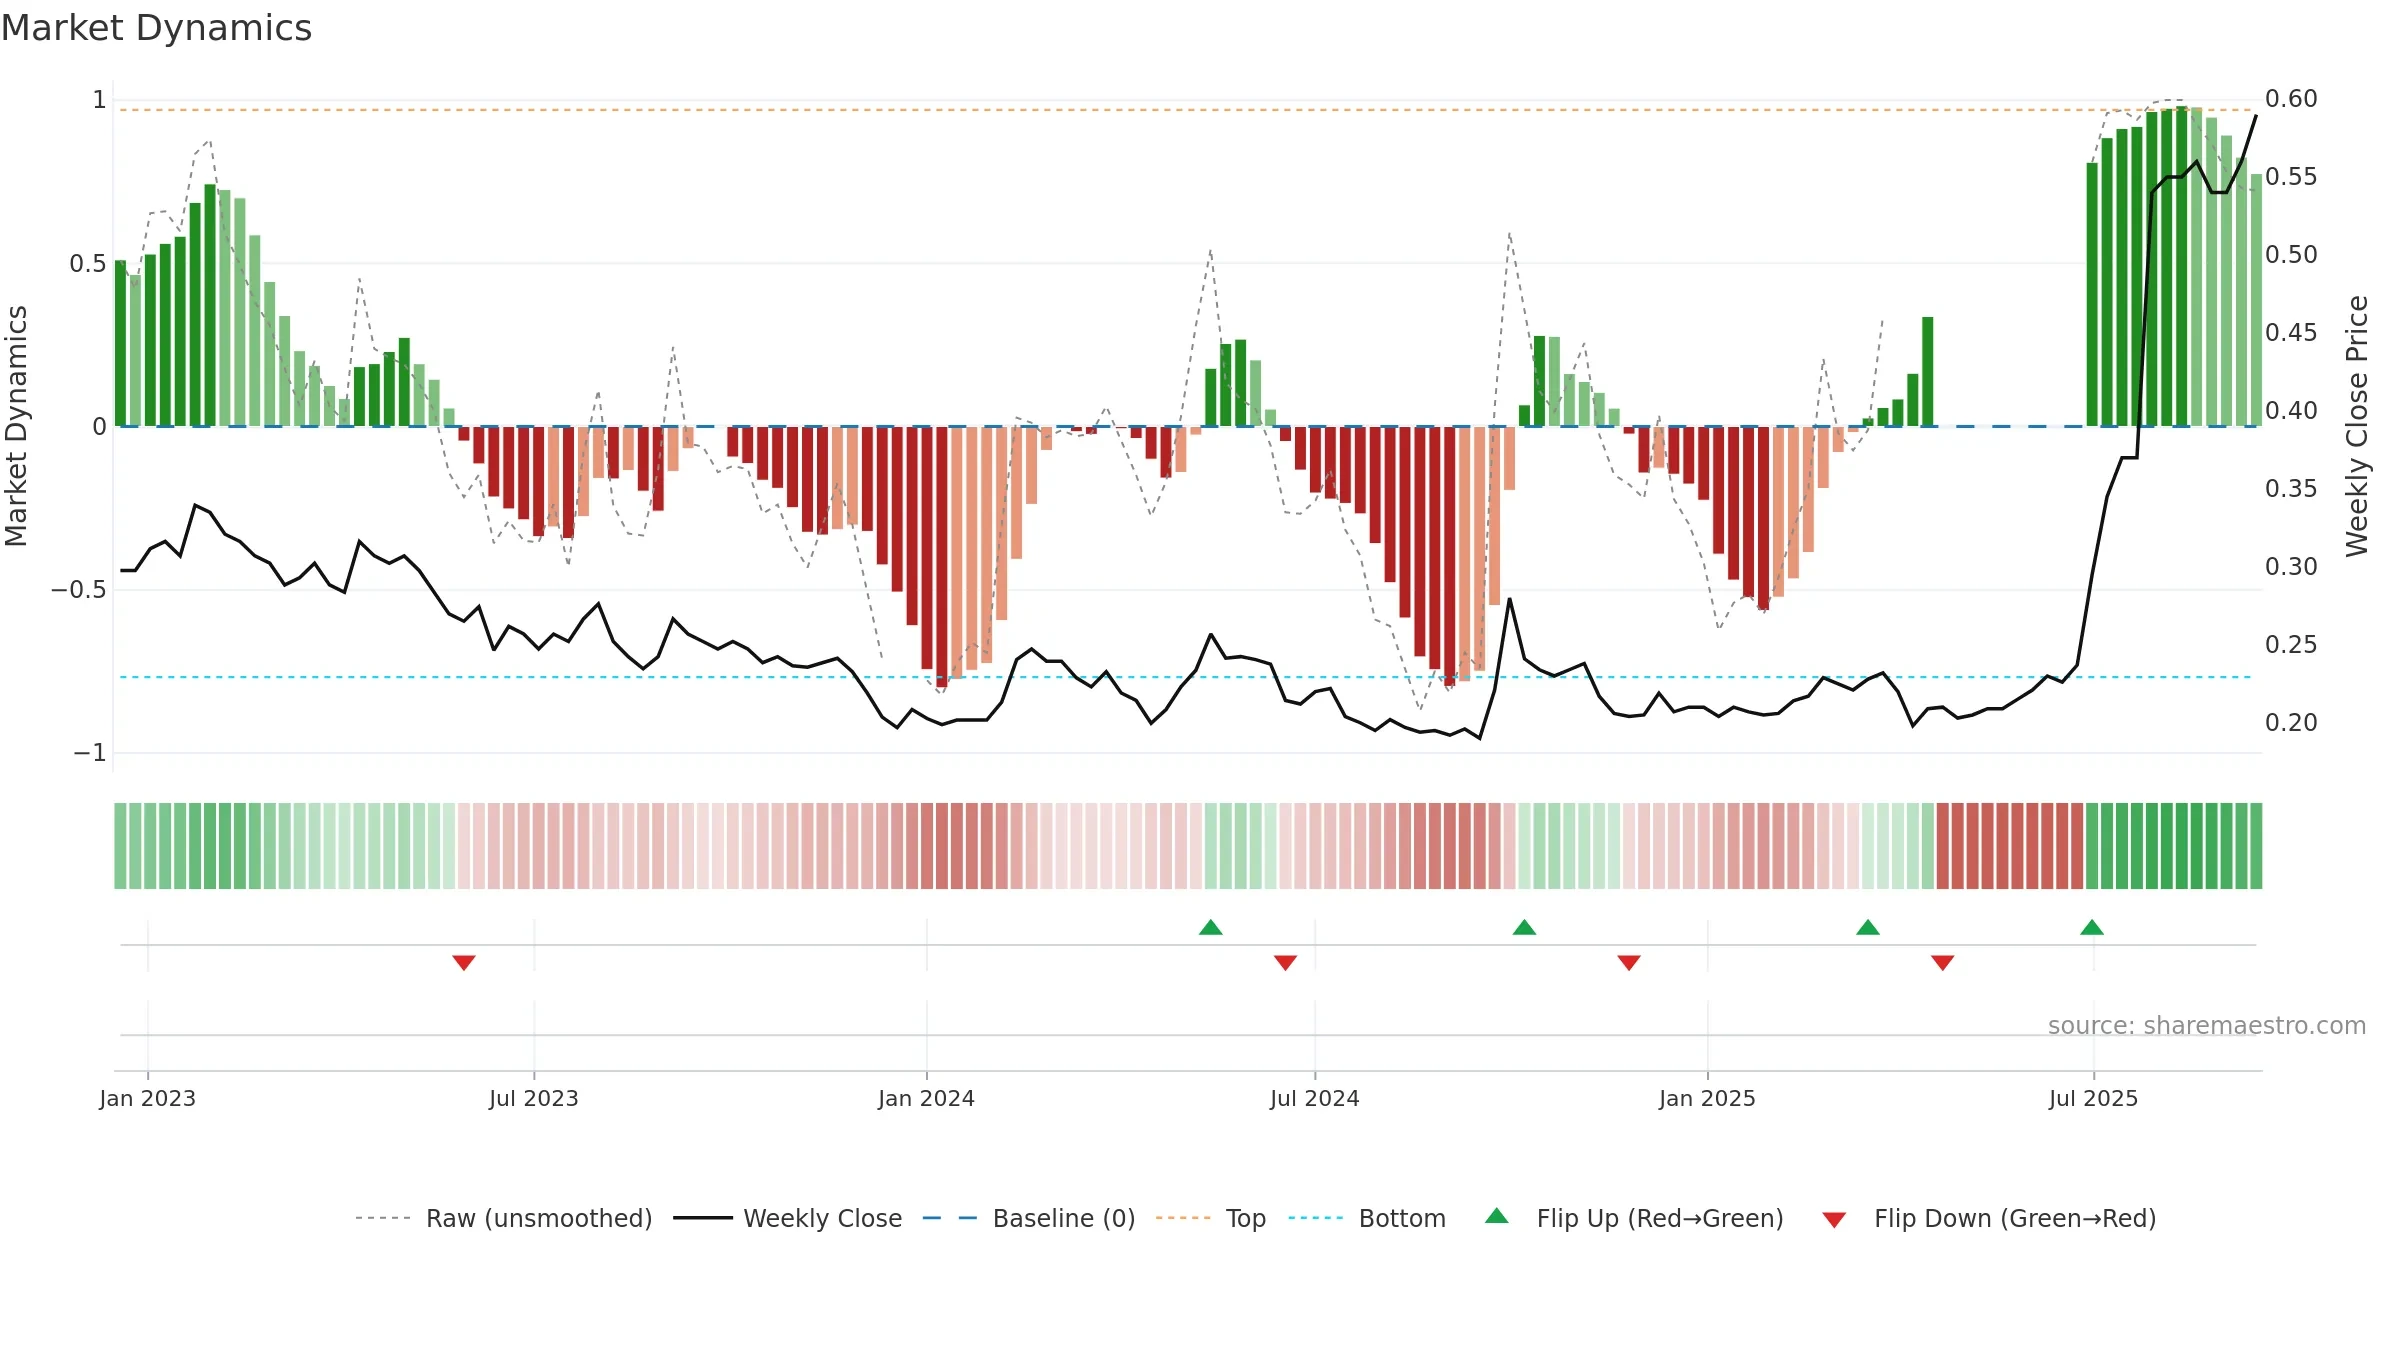Screen dimensions: 2400x1350
Task: Toggle the Weekly Close legend entry
Action: point(788,1218)
